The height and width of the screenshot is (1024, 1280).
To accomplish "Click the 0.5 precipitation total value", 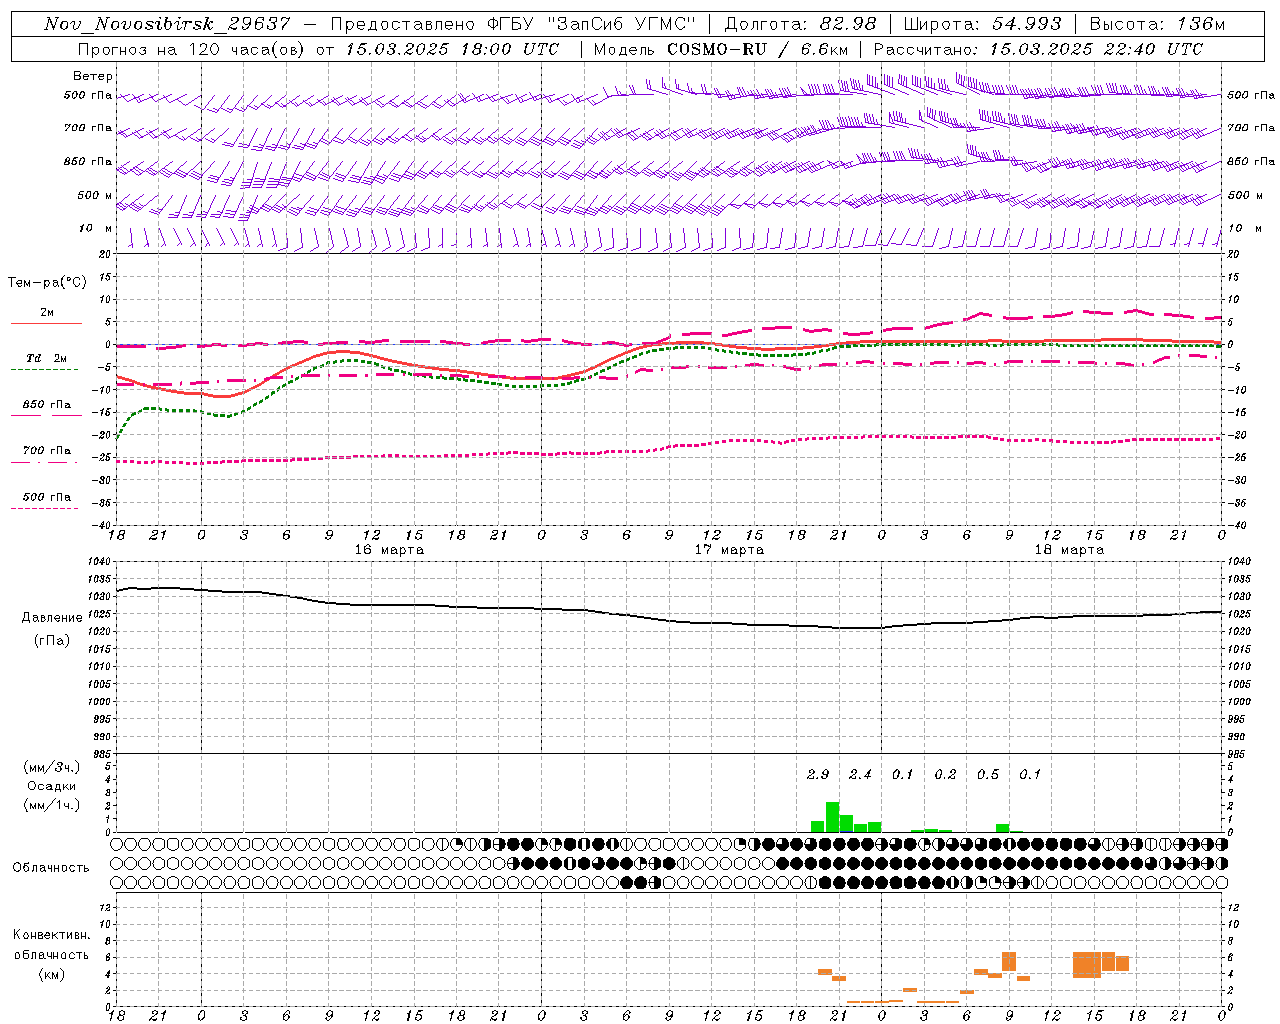I will [x=988, y=774].
